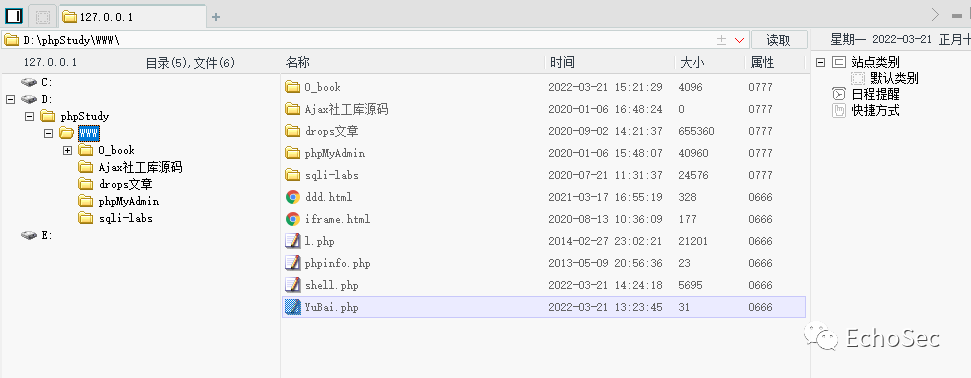Click the C: drive icon in tree
Image resolution: width=971 pixels, height=378 pixels.
(28, 82)
